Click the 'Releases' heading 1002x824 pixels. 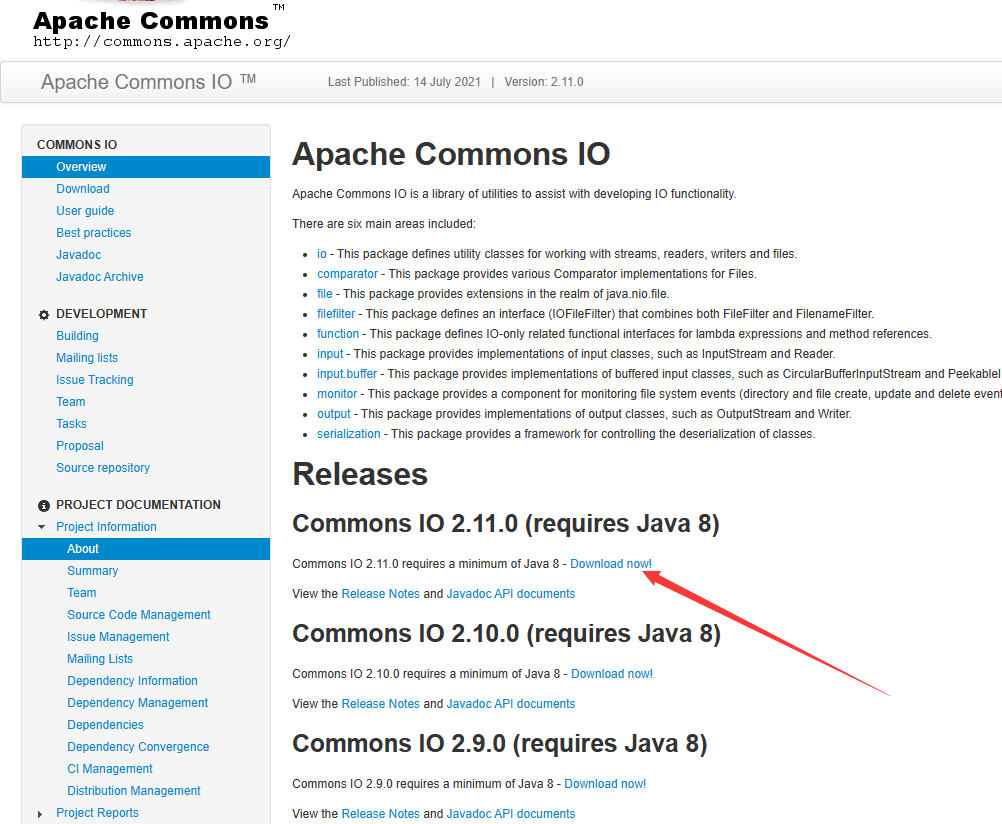[360, 474]
